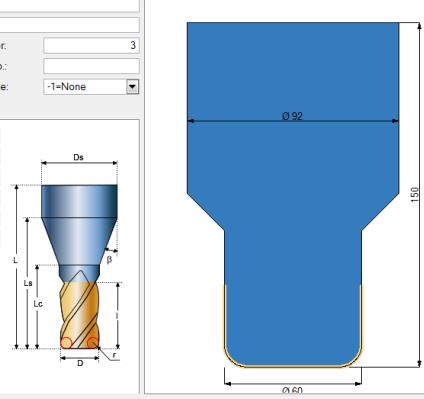Click the narrow blue cutter body in the preview

(x=293, y=297)
